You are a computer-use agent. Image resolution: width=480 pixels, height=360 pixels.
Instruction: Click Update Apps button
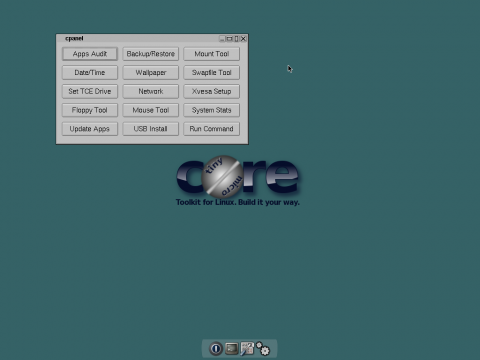tap(90, 129)
